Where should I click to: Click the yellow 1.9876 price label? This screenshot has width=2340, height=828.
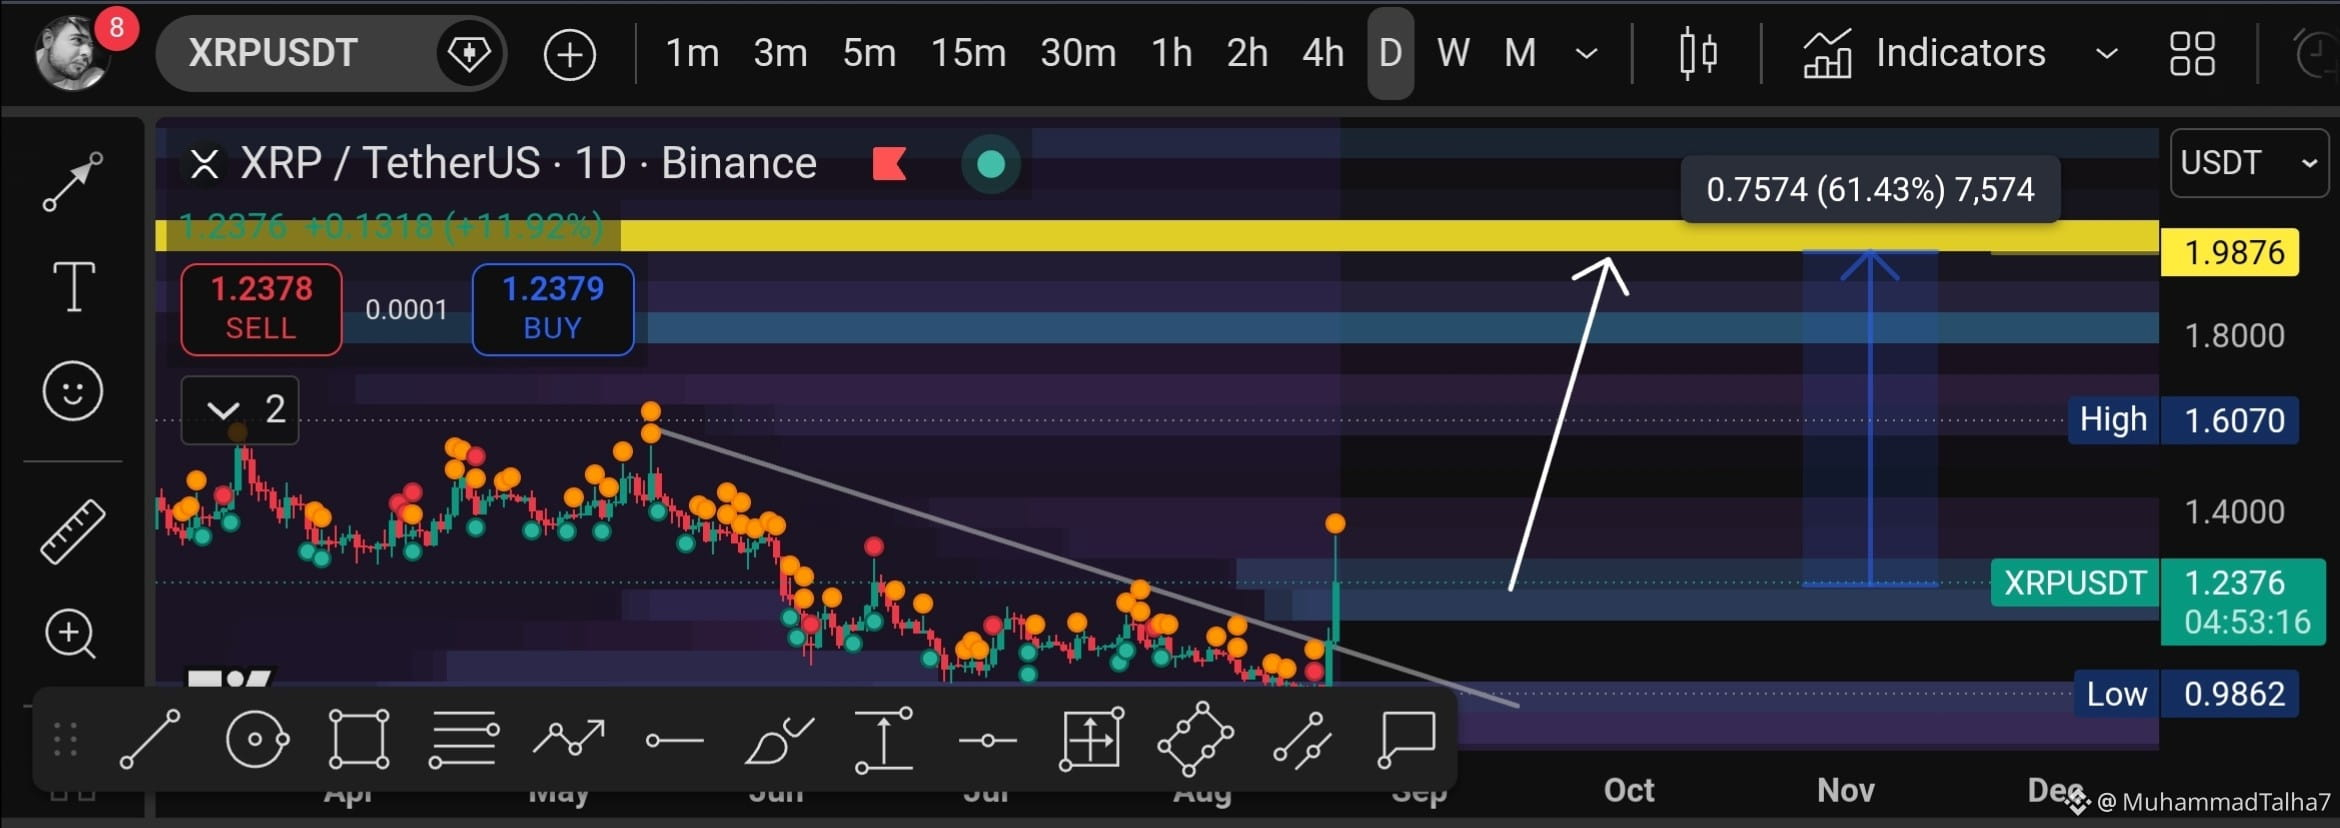coord(2230,252)
